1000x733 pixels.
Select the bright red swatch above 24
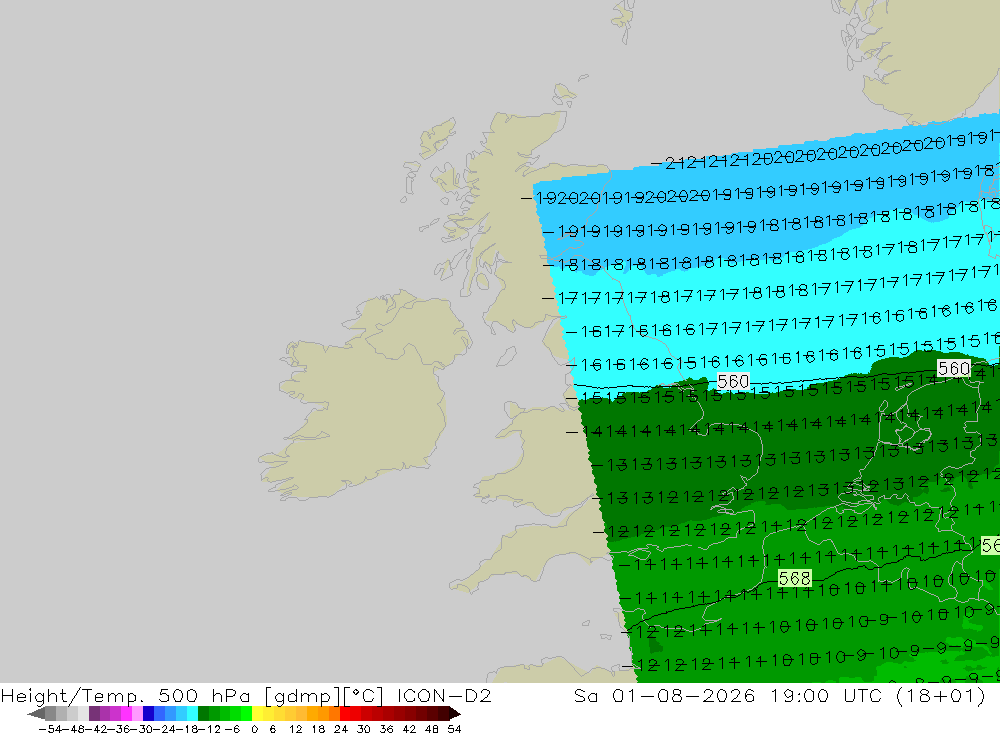coord(345,714)
